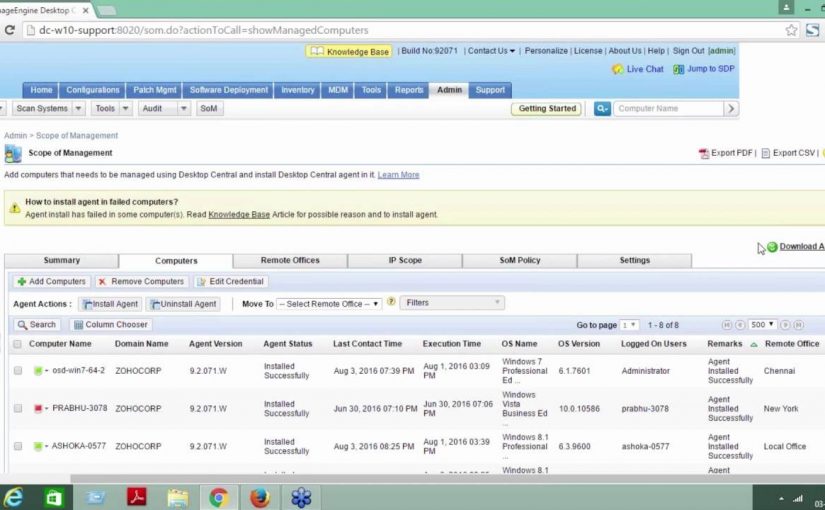Open the Learn More link
Screen dimensions: 825x510
pyautogui.click(x=398, y=175)
